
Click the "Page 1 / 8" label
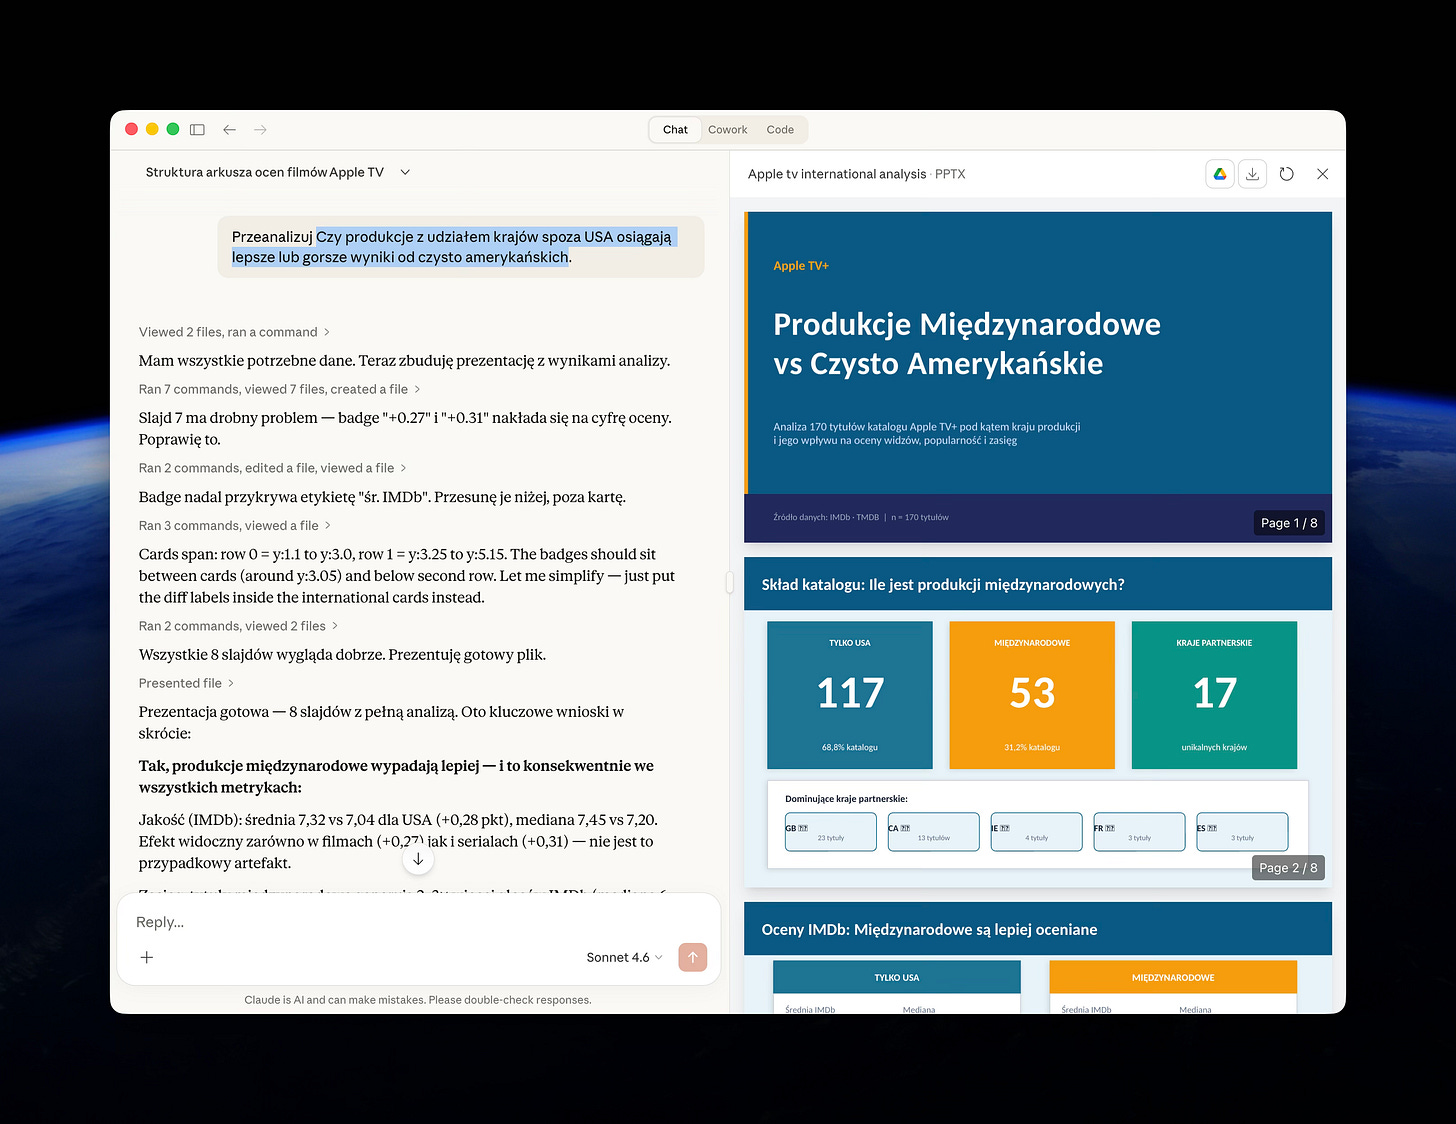tap(1289, 523)
